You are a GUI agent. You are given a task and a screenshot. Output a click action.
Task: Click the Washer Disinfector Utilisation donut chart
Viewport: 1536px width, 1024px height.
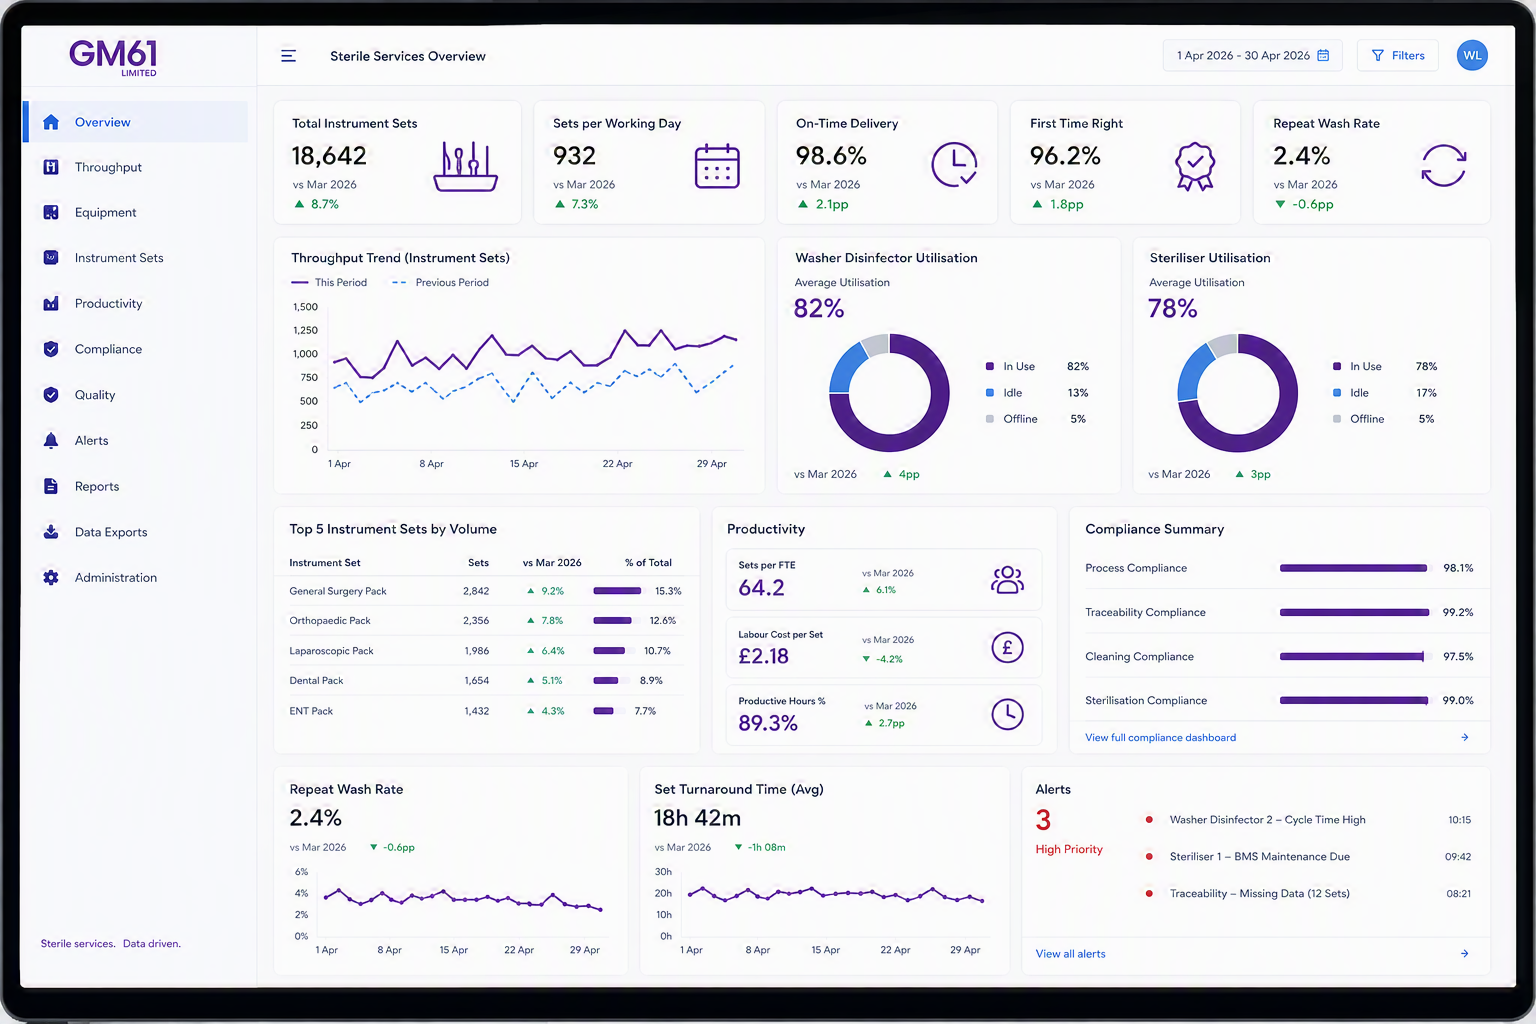[889, 392]
